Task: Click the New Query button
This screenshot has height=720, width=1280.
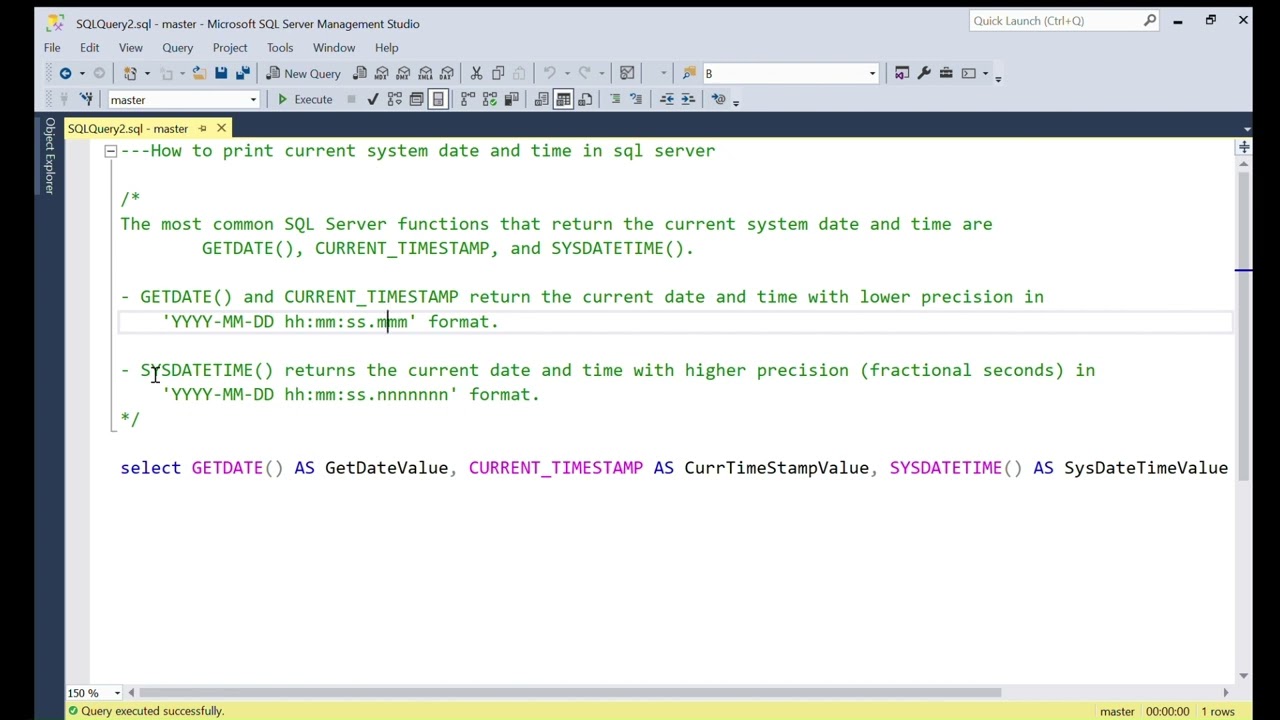Action: tap(304, 73)
